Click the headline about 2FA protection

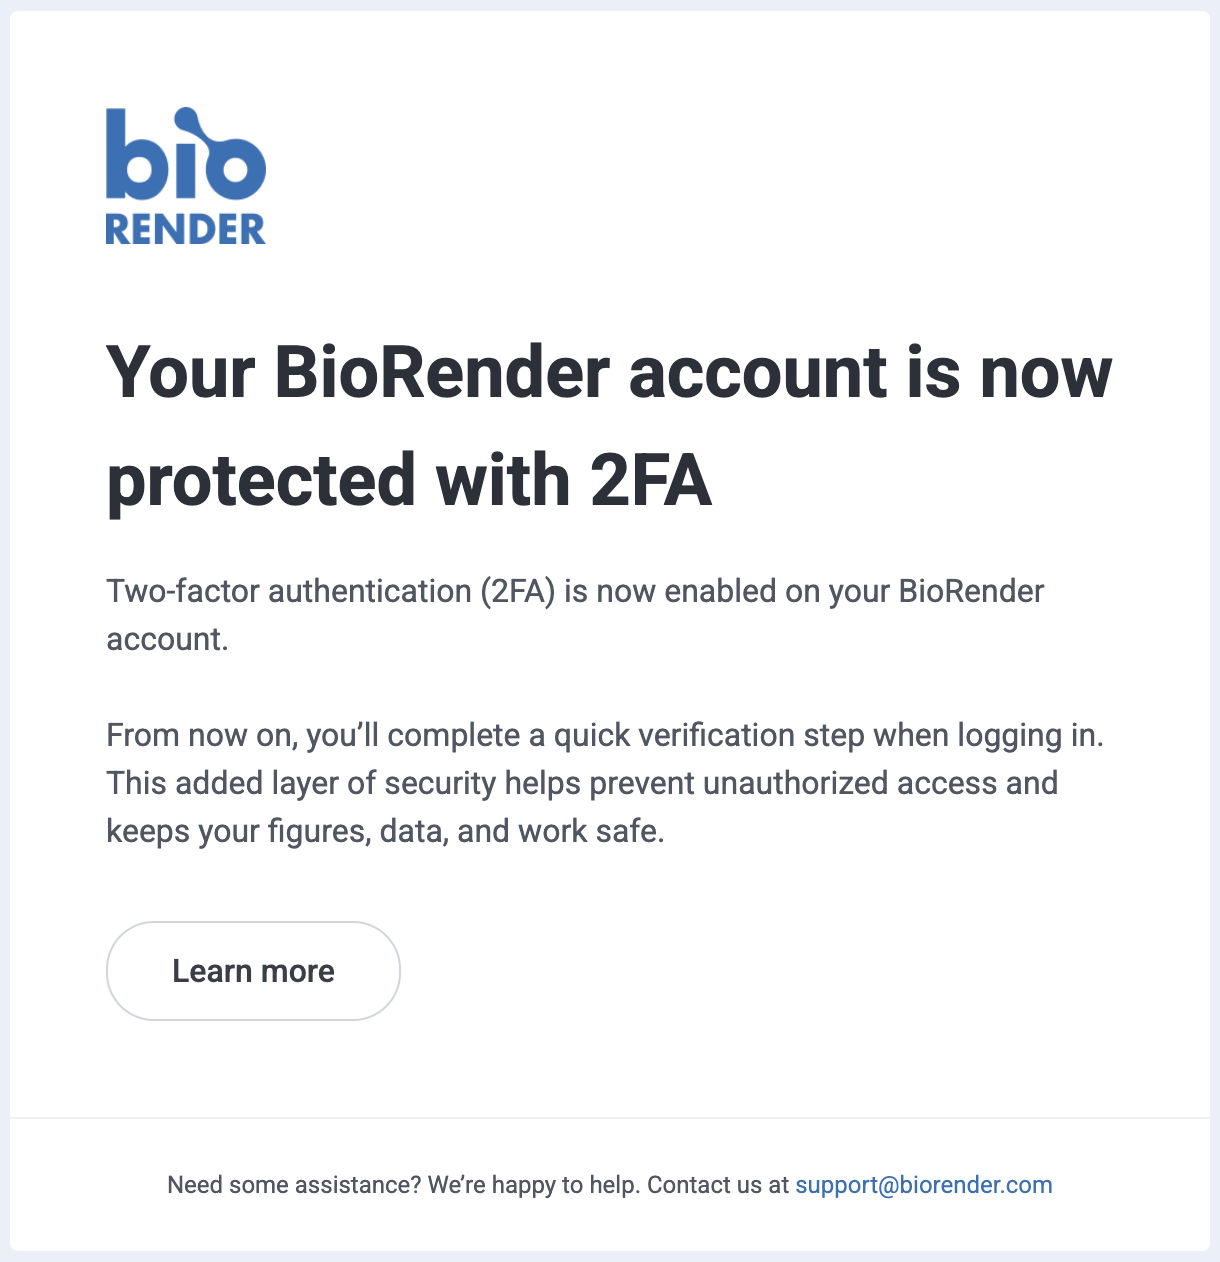608,426
